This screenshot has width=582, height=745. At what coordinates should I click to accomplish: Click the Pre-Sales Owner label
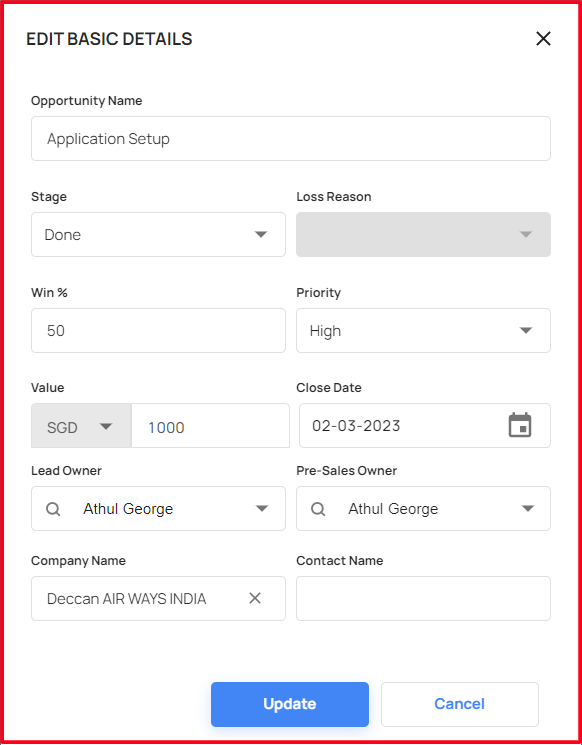click(346, 471)
